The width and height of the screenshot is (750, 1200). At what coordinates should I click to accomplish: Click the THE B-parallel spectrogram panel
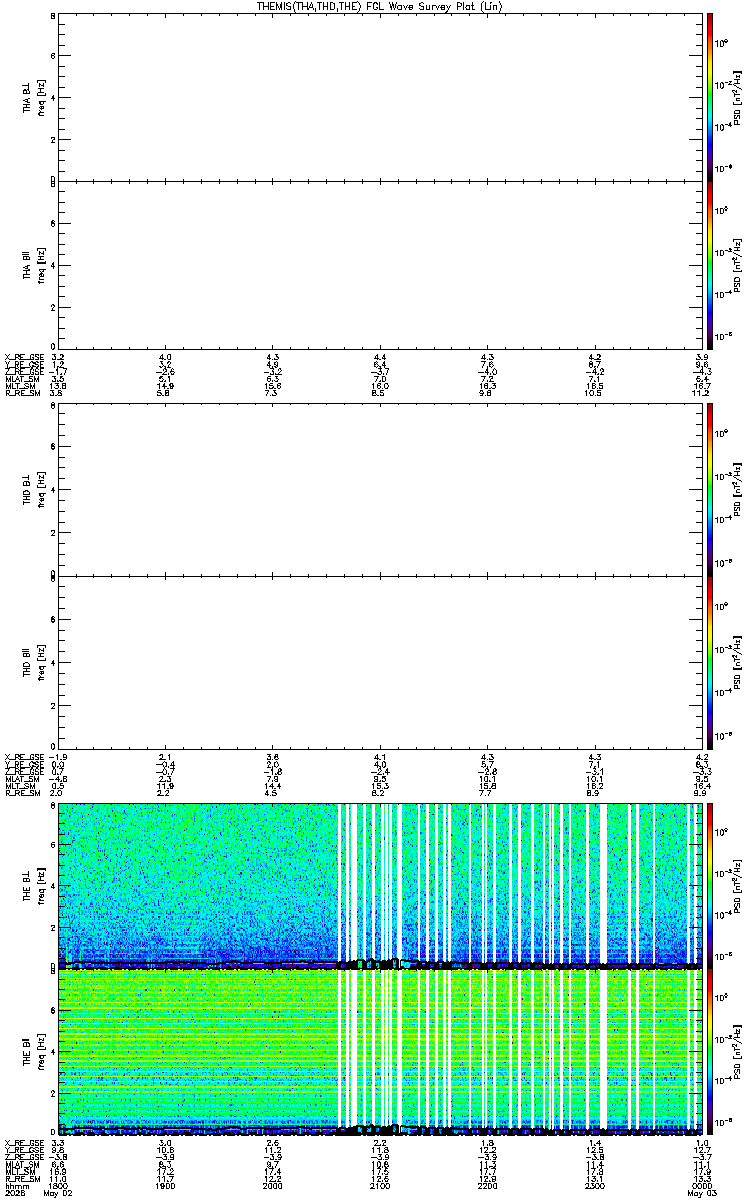[380, 1053]
